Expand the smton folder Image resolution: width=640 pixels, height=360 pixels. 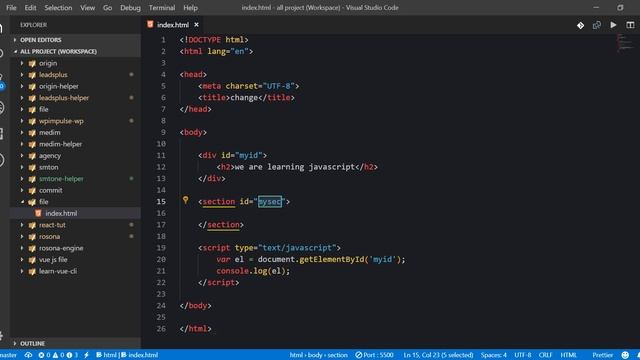pyautogui.click(x=76, y=167)
